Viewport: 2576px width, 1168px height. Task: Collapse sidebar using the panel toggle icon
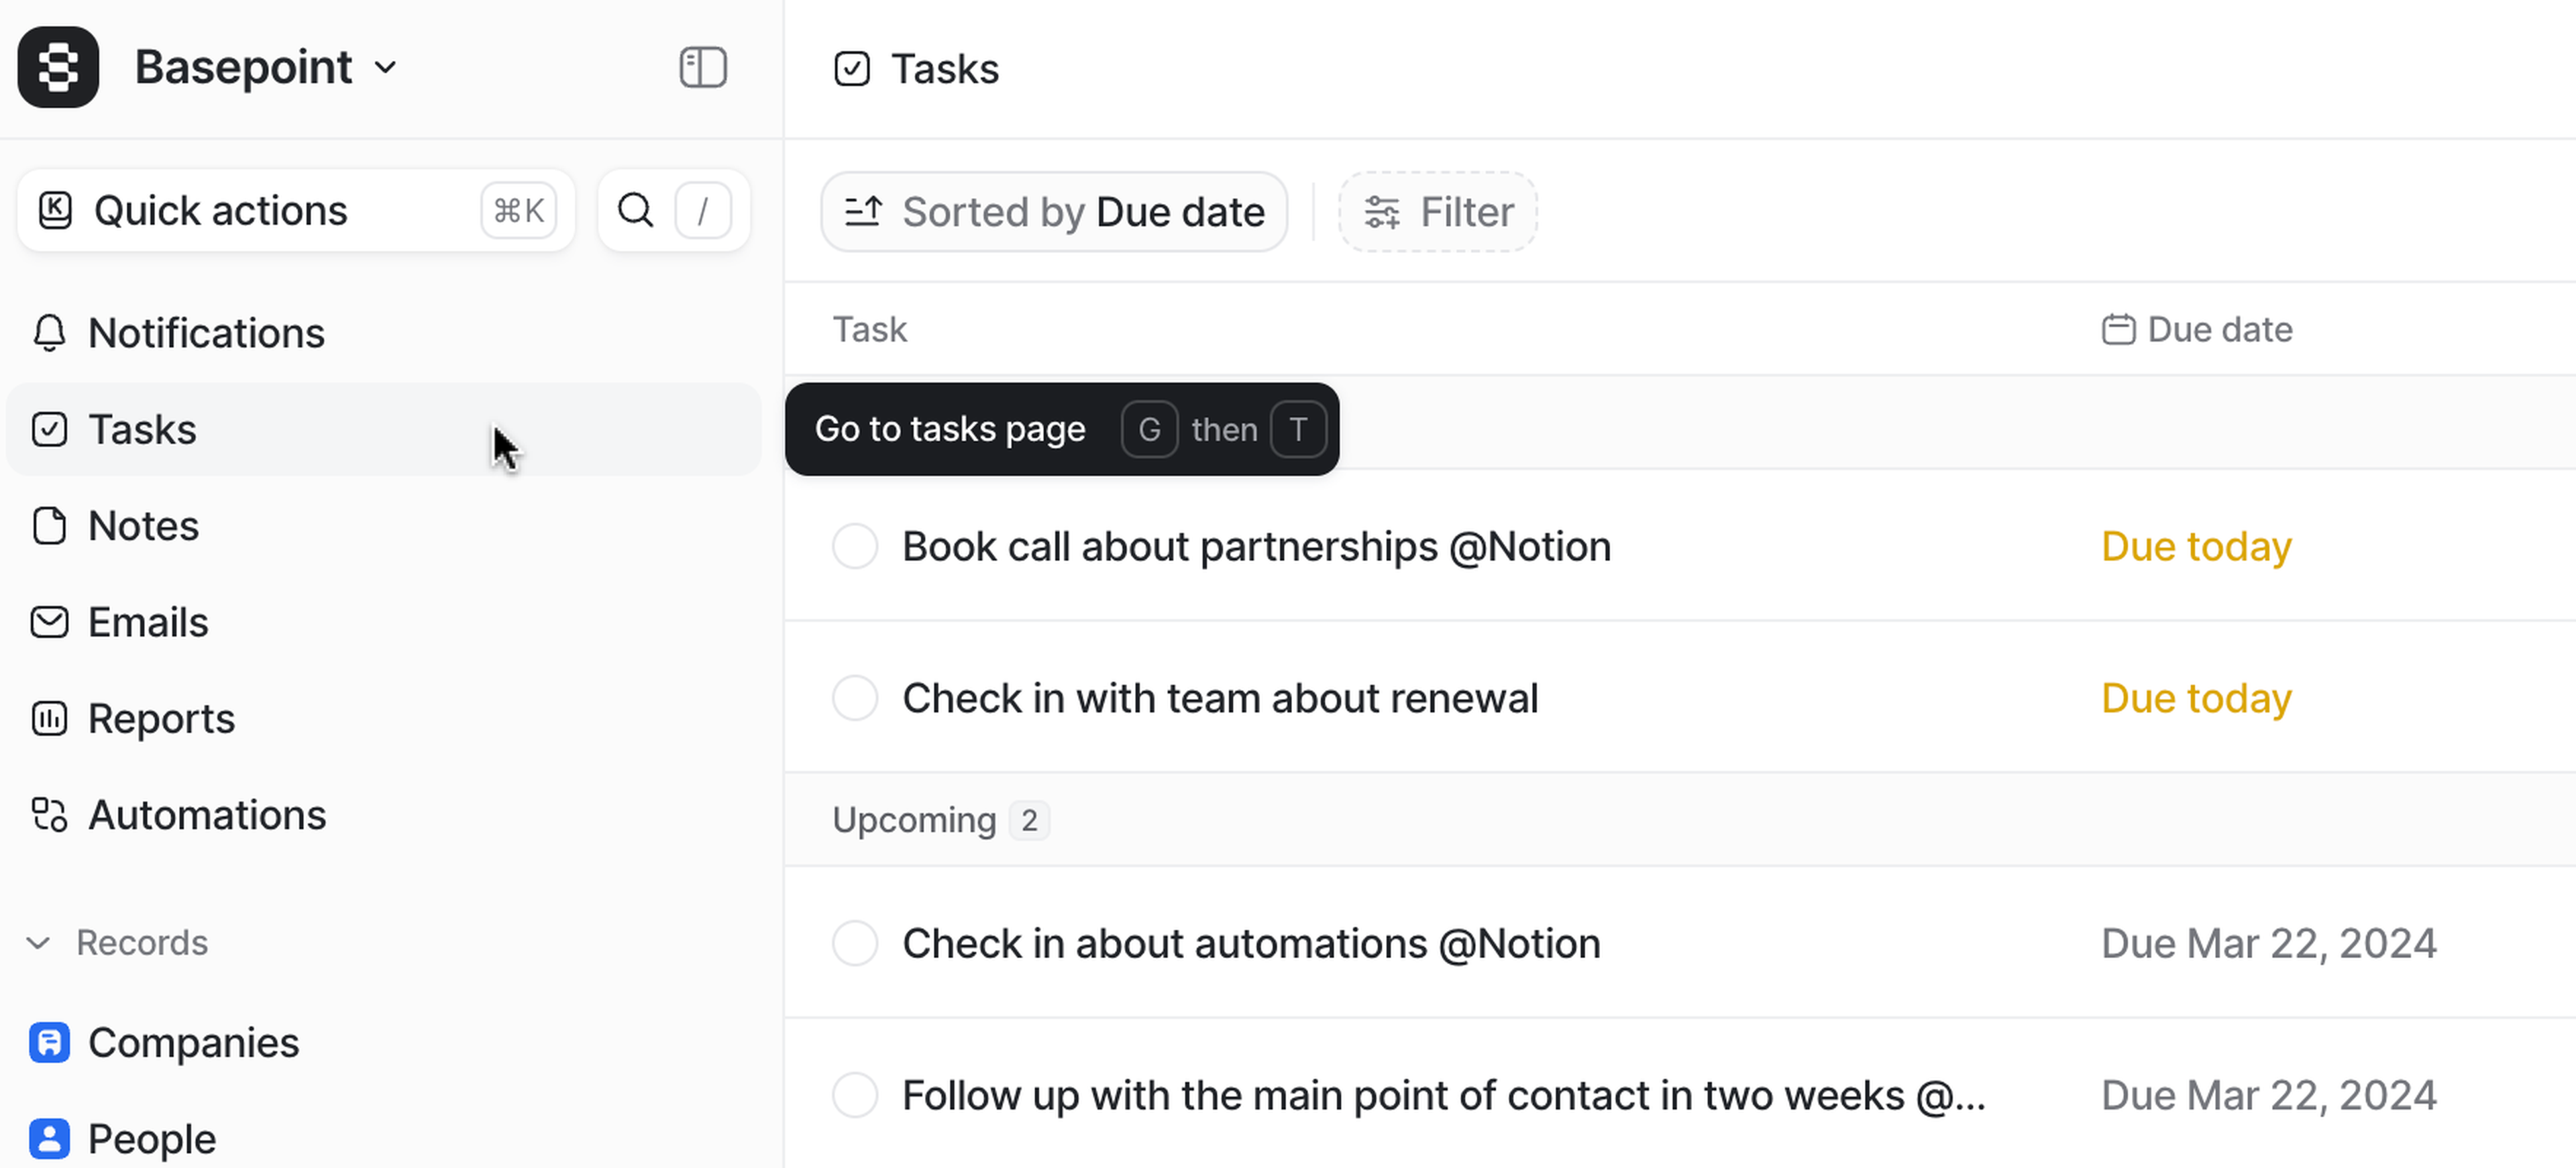point(702,68)
